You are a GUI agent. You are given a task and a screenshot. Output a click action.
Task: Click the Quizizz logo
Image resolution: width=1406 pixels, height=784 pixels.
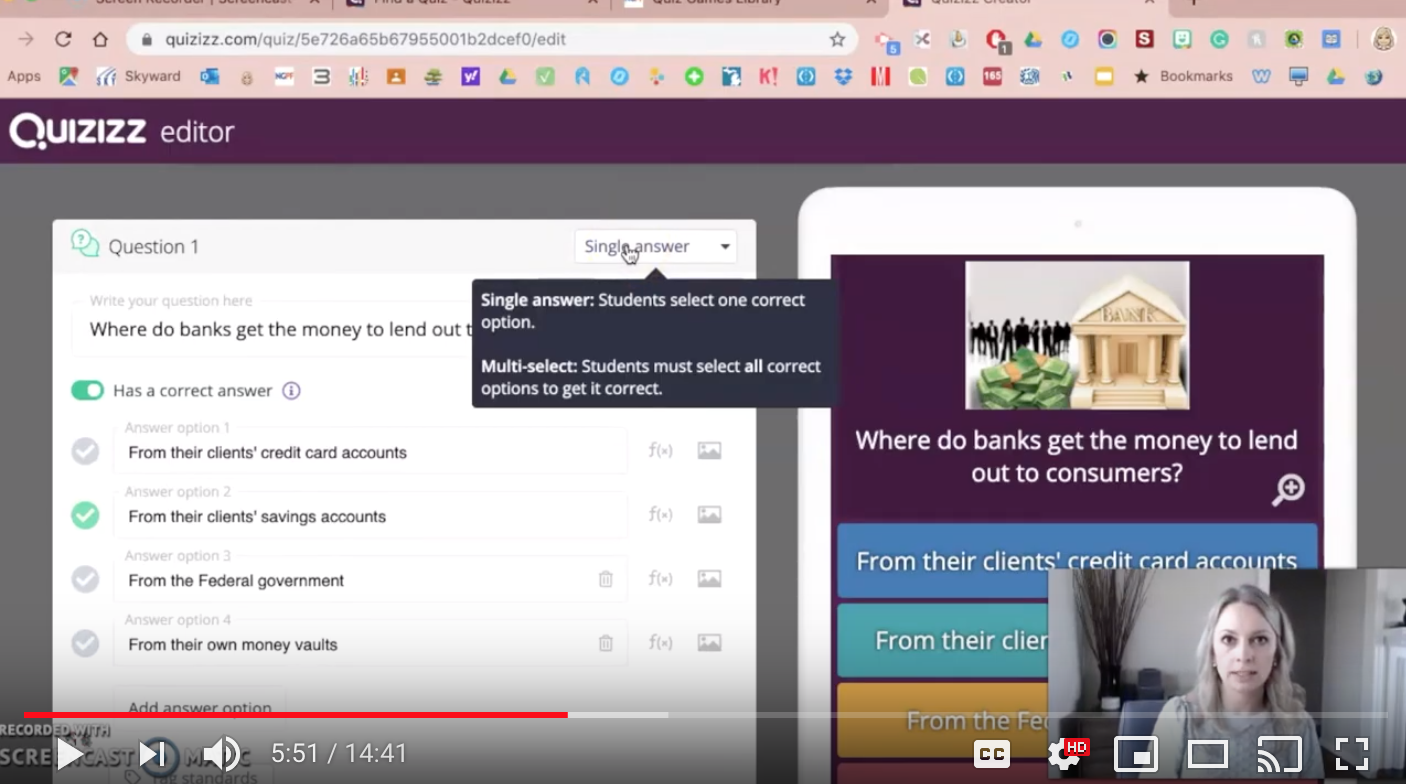78,131
